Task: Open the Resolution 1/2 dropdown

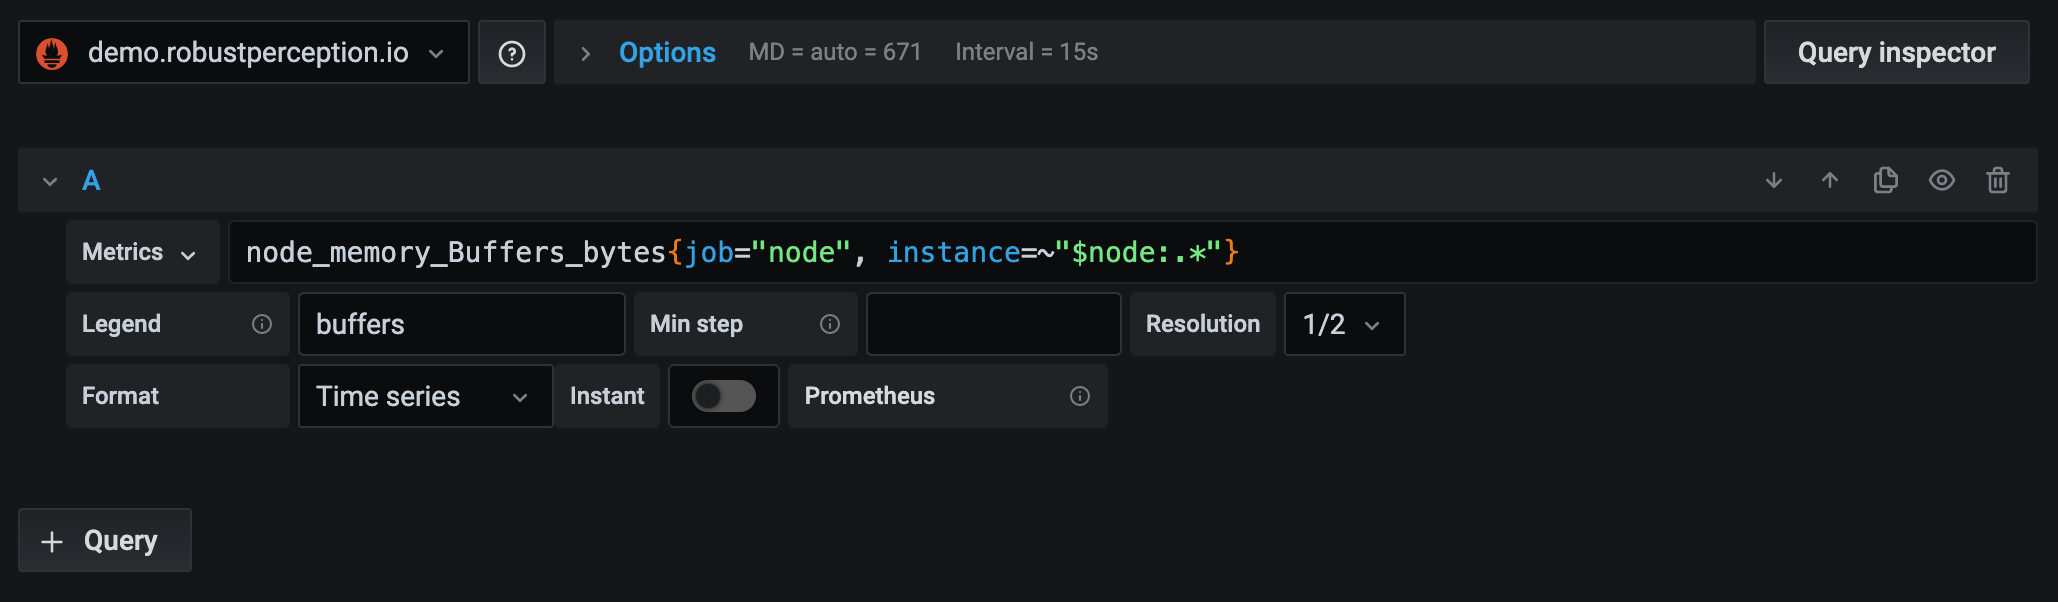Action: coord(1344,324)
